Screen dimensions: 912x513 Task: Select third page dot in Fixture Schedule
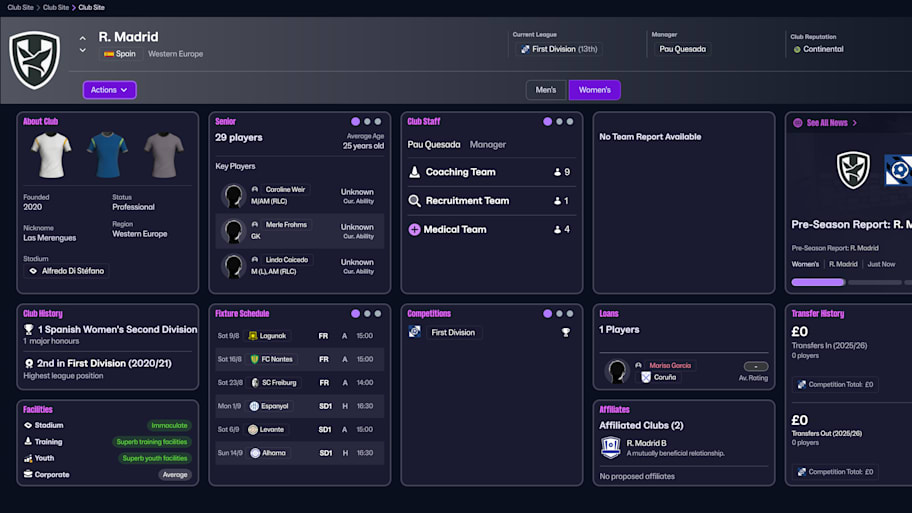(x=378, y=314)
